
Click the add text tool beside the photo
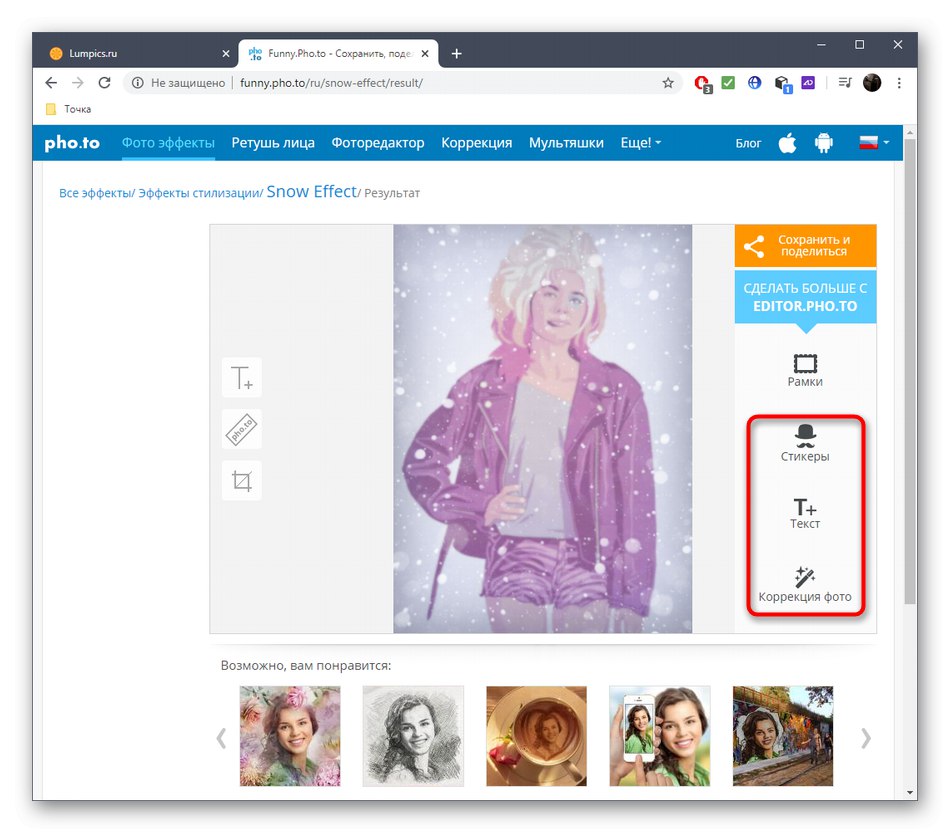pos(242,377)
